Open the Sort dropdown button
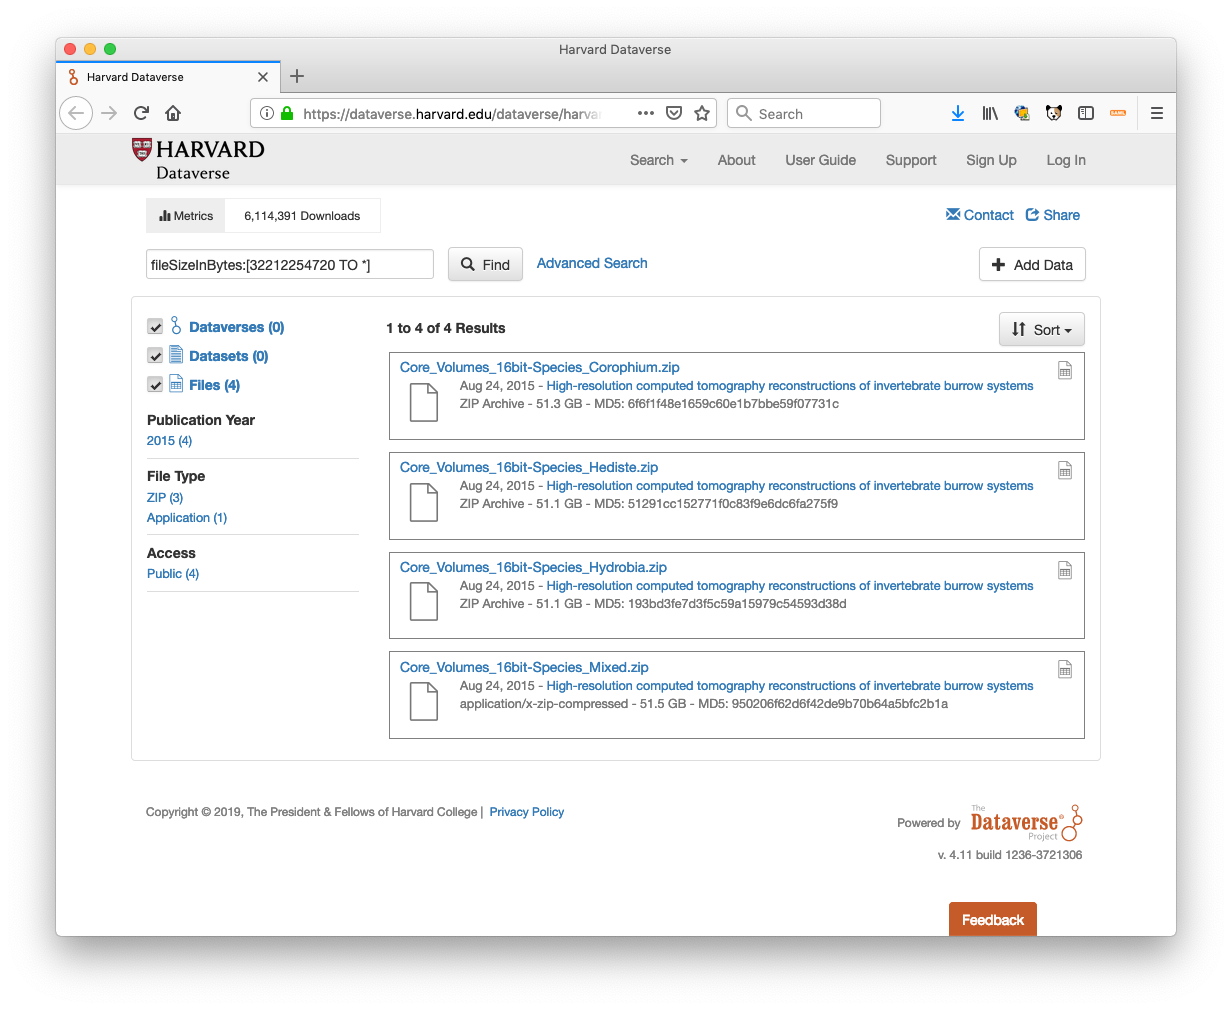 [x=1041, y=329]
